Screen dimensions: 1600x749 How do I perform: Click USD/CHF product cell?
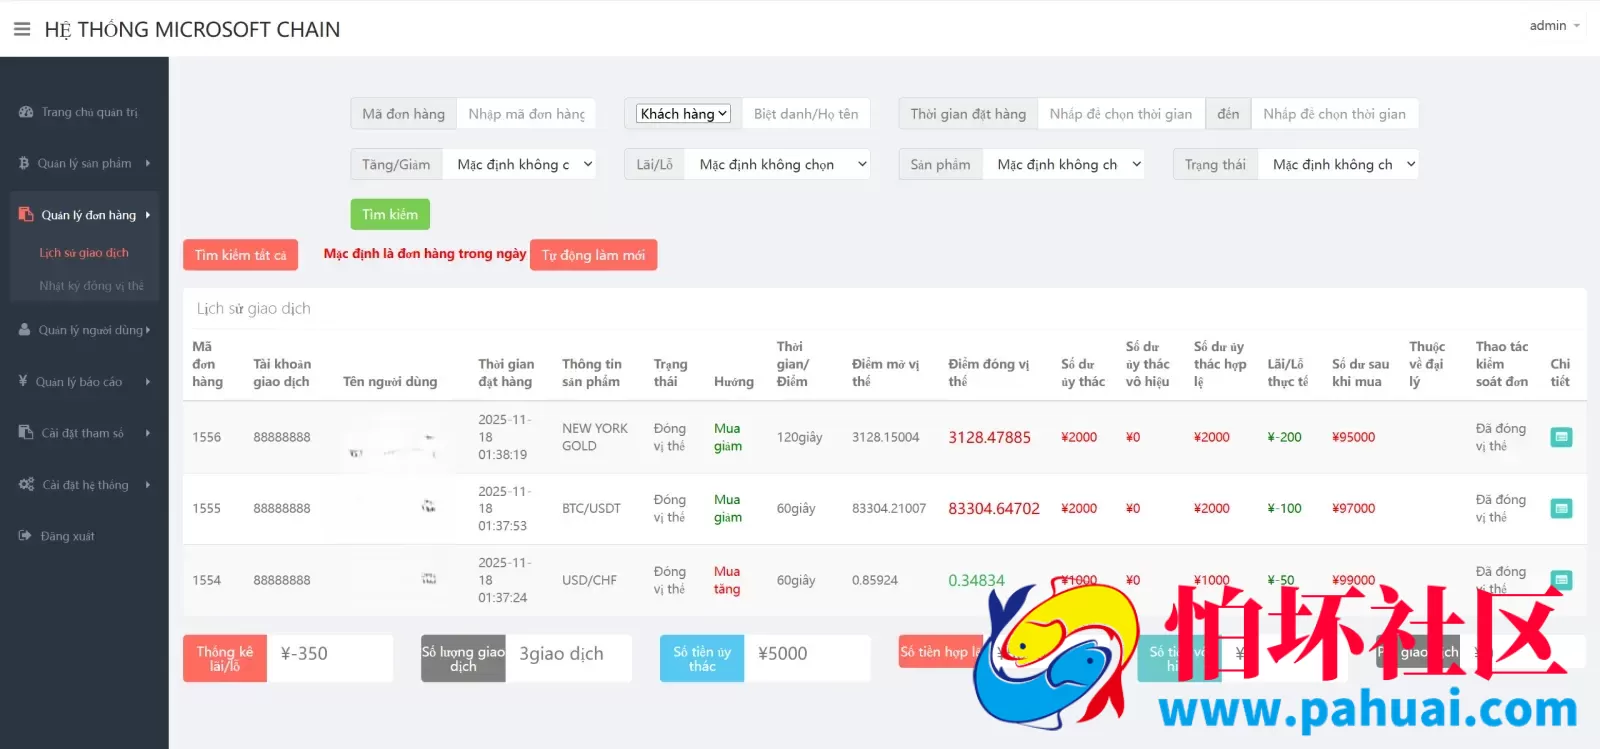tap(589, 580)
